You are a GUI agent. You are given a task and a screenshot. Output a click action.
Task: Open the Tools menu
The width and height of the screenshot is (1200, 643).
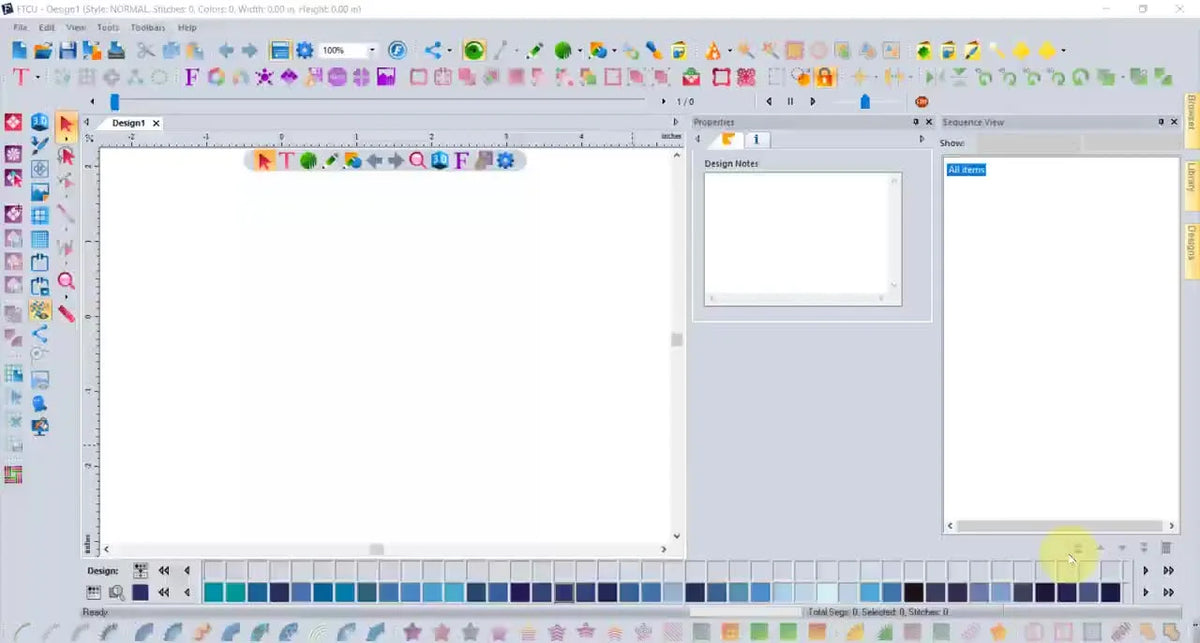[108, 27]
